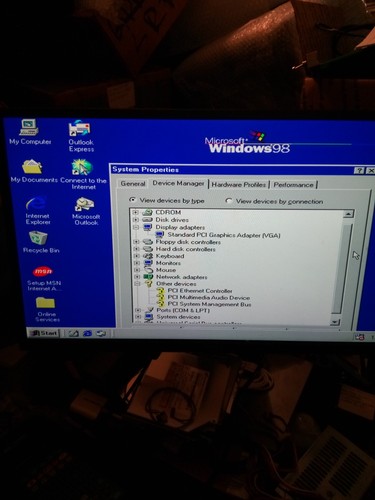This screenshot has height=500, width=375.
Task: Click the system tray icon in the taskbar
Action: 359,337
